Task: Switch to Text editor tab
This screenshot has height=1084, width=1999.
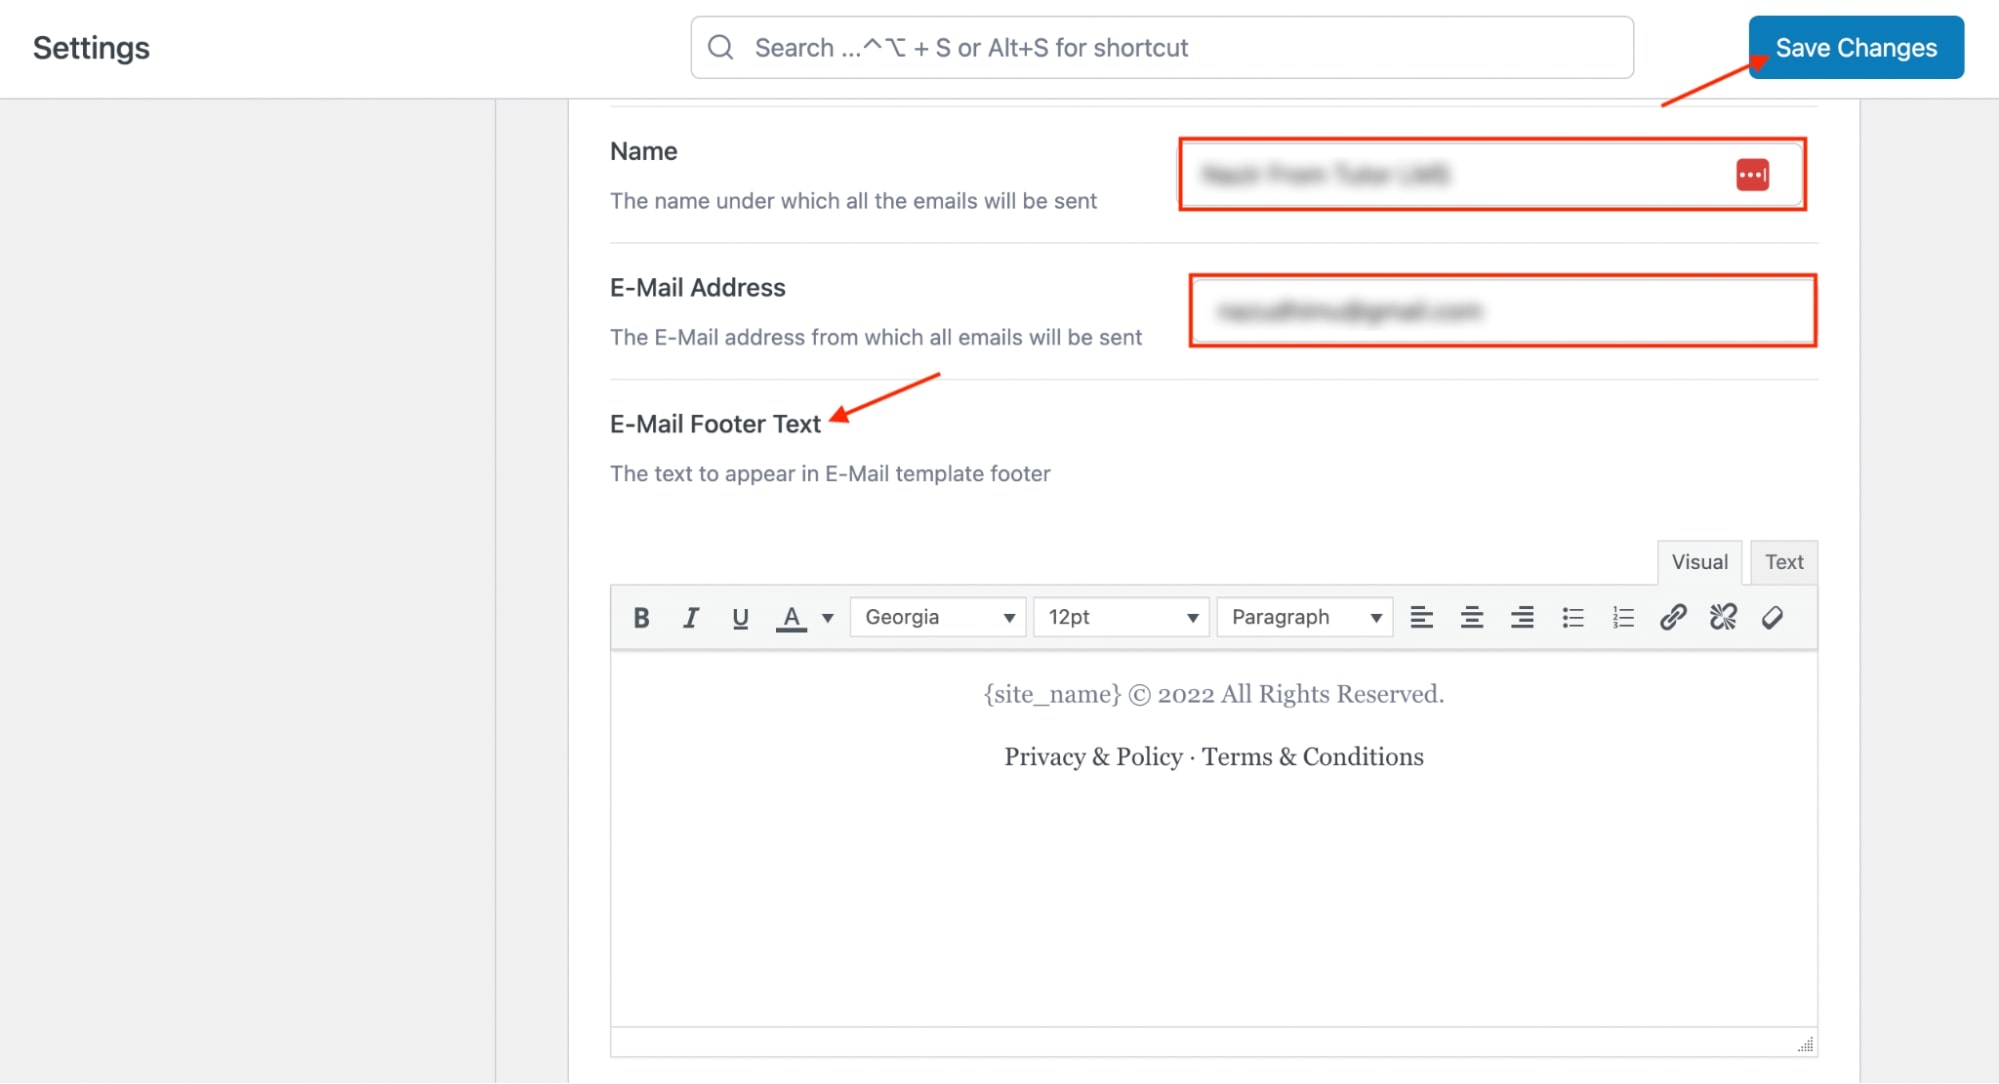Action: point(1784,561)
